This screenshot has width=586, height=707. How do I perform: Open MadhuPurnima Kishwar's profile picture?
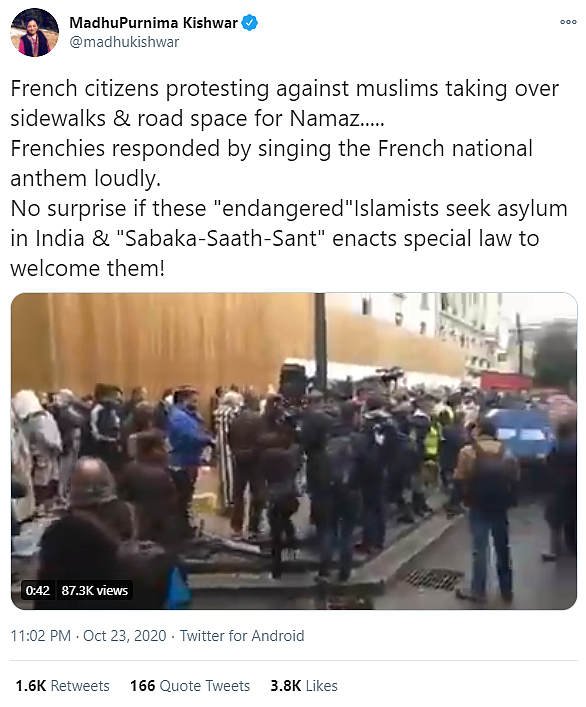coord(34,32)
